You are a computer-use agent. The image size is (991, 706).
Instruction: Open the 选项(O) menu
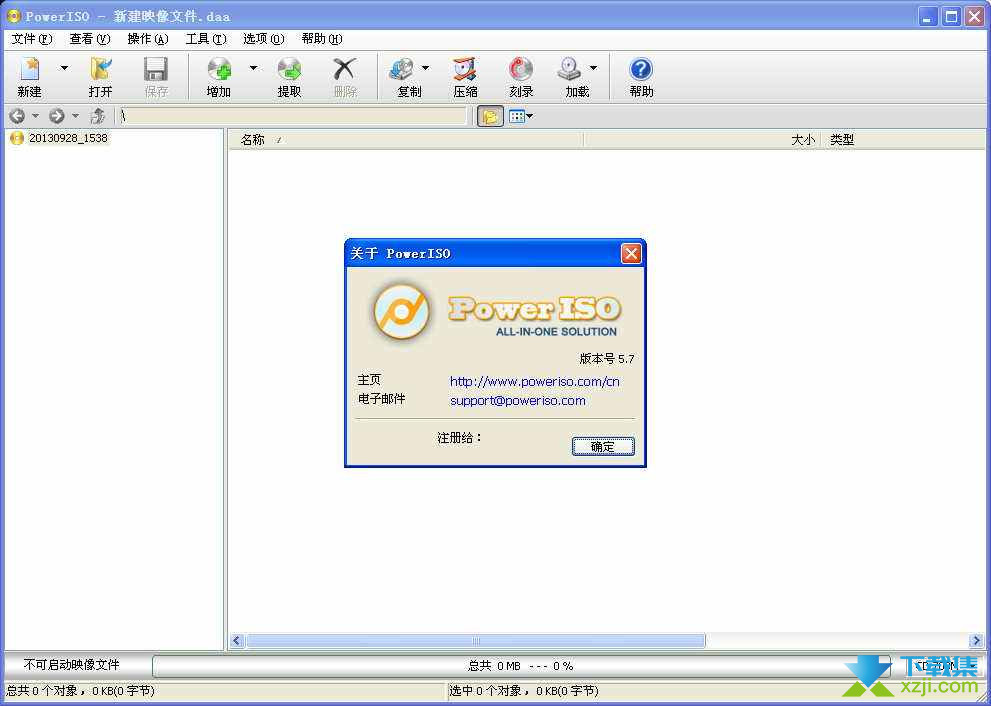[x=264, y=39]
